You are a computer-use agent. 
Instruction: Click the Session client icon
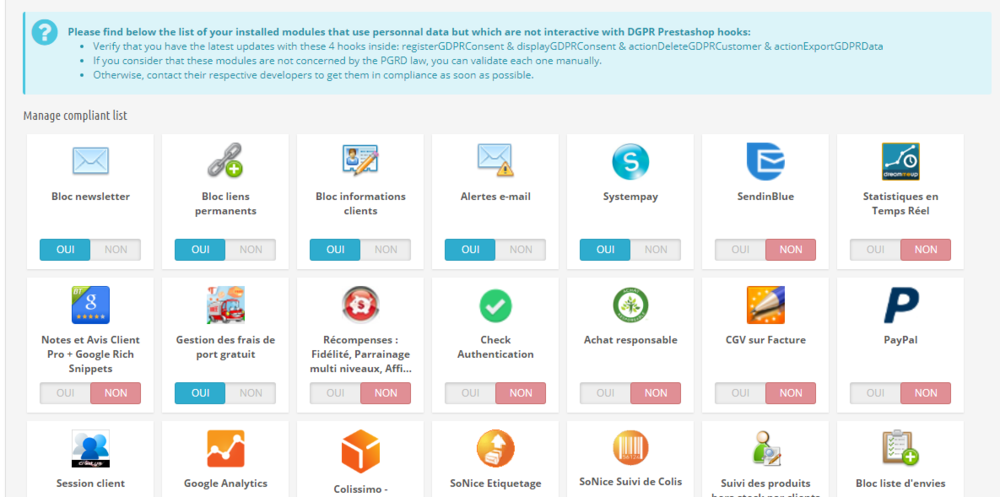[x=90, y=449]
